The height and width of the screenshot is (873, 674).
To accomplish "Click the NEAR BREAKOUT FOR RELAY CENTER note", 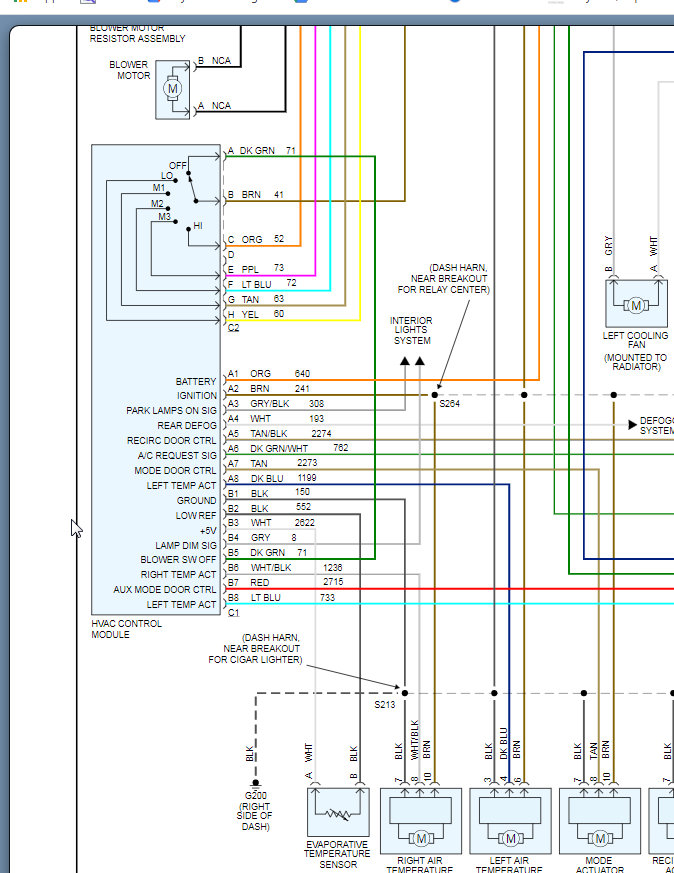I will click(x=444, y=284).
